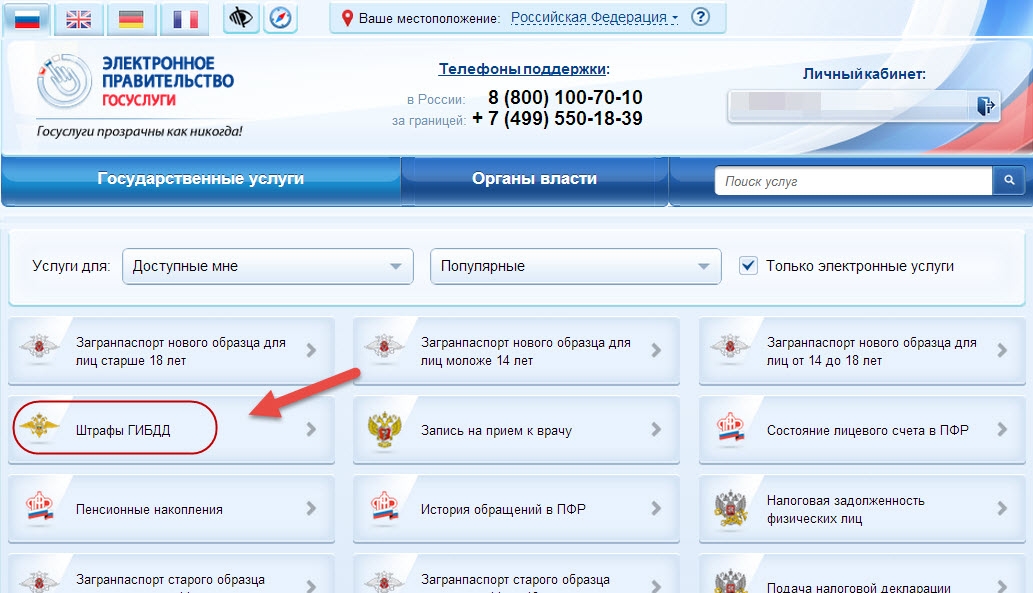Click the PFR icon beside Пенсионные накопления

(40, 507)
